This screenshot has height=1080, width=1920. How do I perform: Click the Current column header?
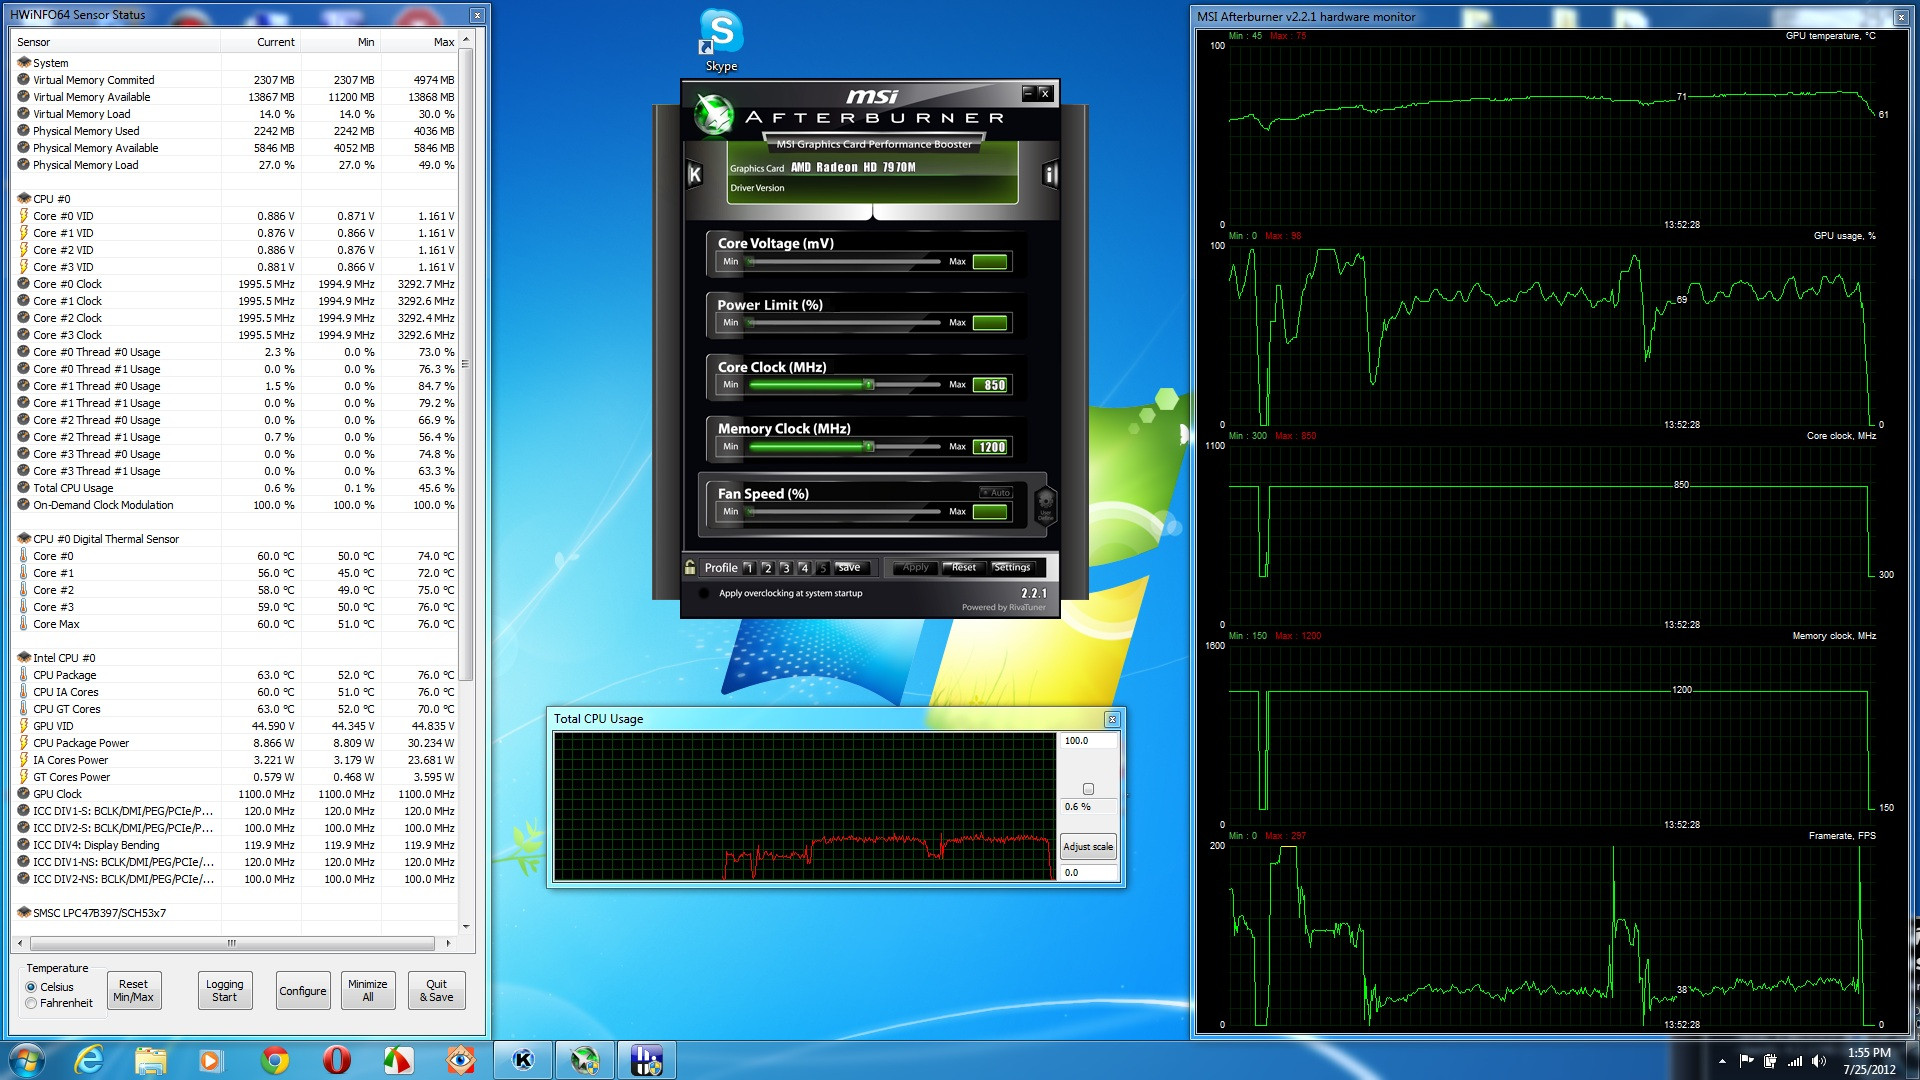click(260, 42)
